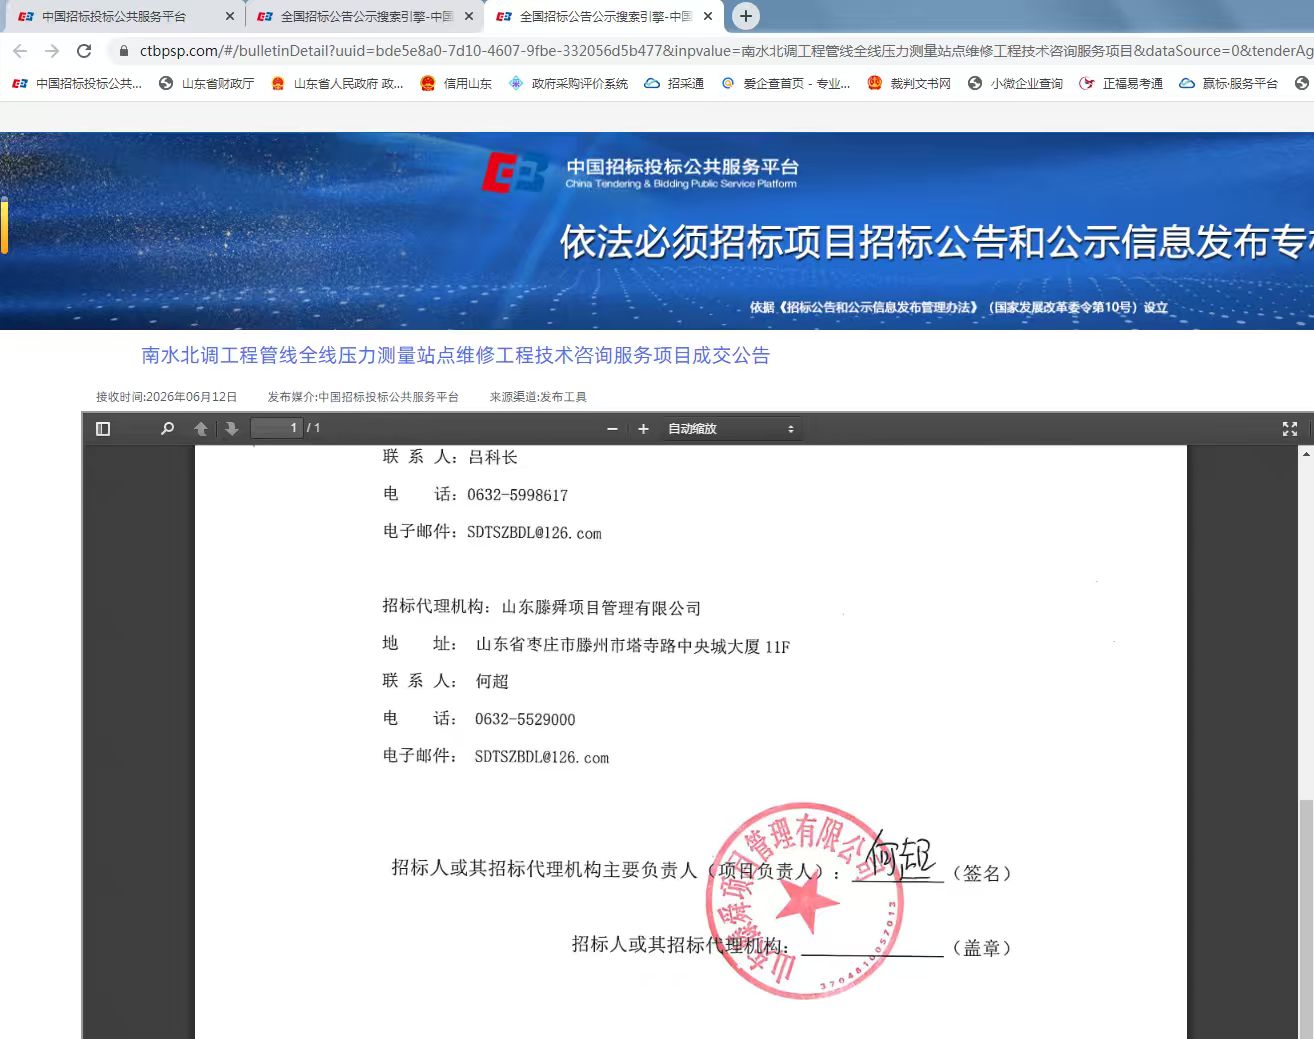Click the text 山东滕舜项目管理有限公司
The width and height of the screenshot is (1314, 1039).
[x=601, y=607]
